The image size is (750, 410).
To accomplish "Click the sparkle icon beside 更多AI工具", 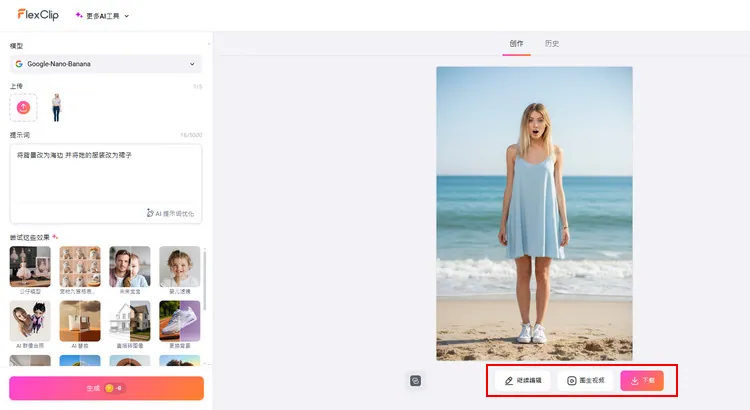I will [79, 16].
